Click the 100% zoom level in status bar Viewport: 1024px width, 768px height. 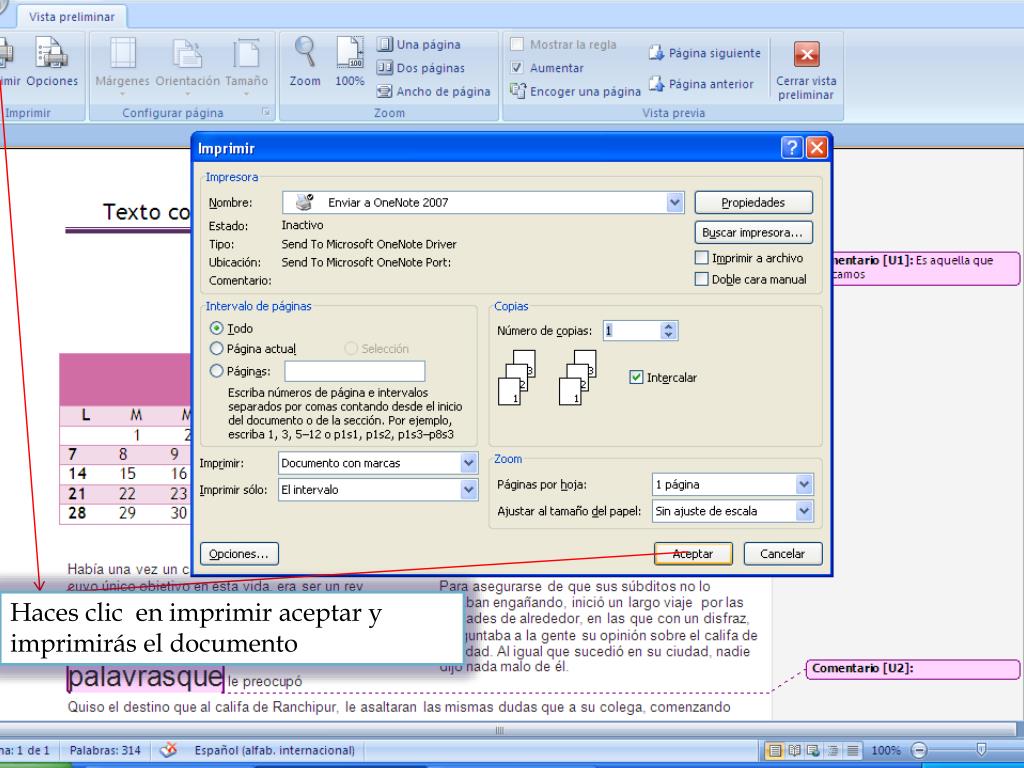point(886,750)
